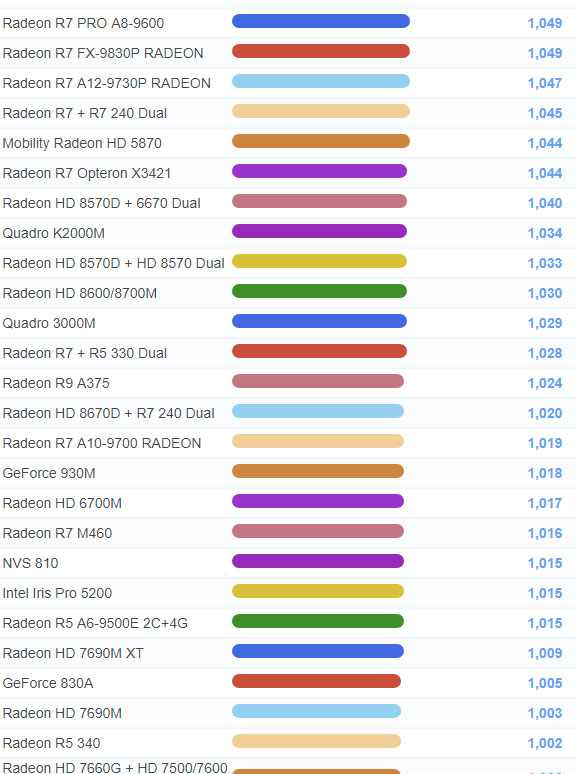
Task: Open the Radeon R7 PRO A8-9600 entry
Action: [x=83, y=23]
